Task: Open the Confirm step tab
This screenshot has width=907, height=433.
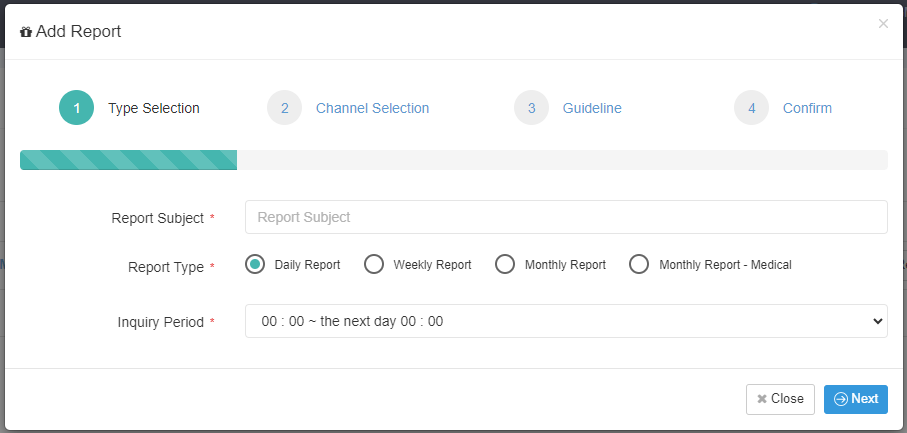Action: [x=808, y=108]
